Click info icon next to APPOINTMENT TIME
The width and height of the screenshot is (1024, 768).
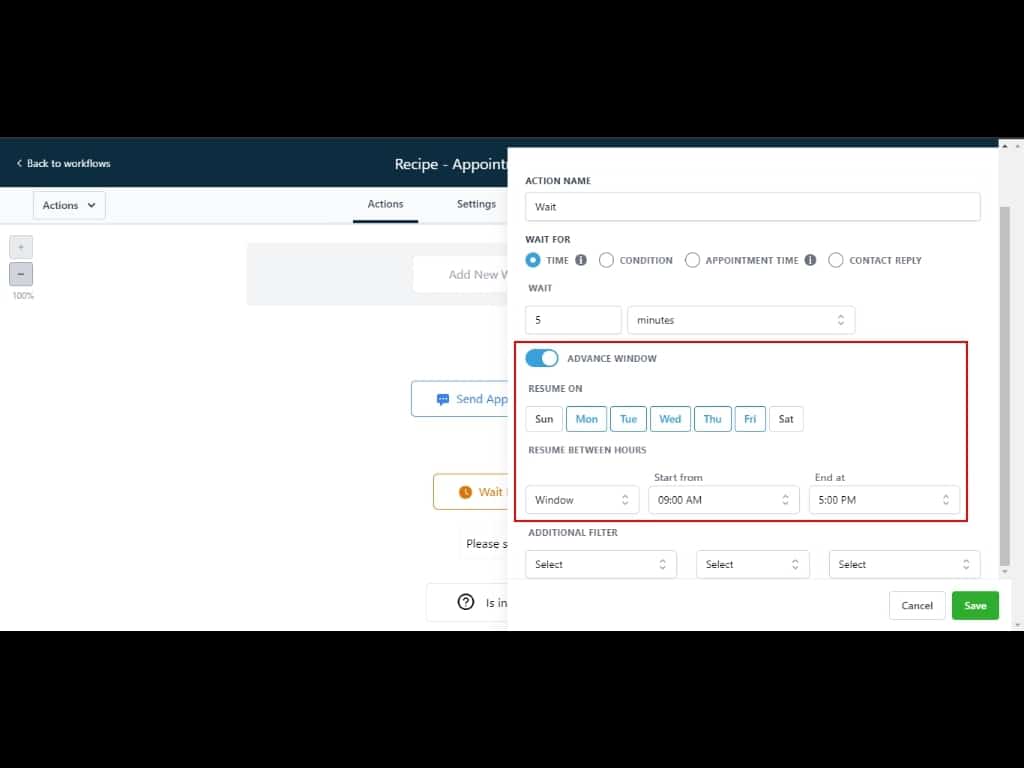[810, 260]
